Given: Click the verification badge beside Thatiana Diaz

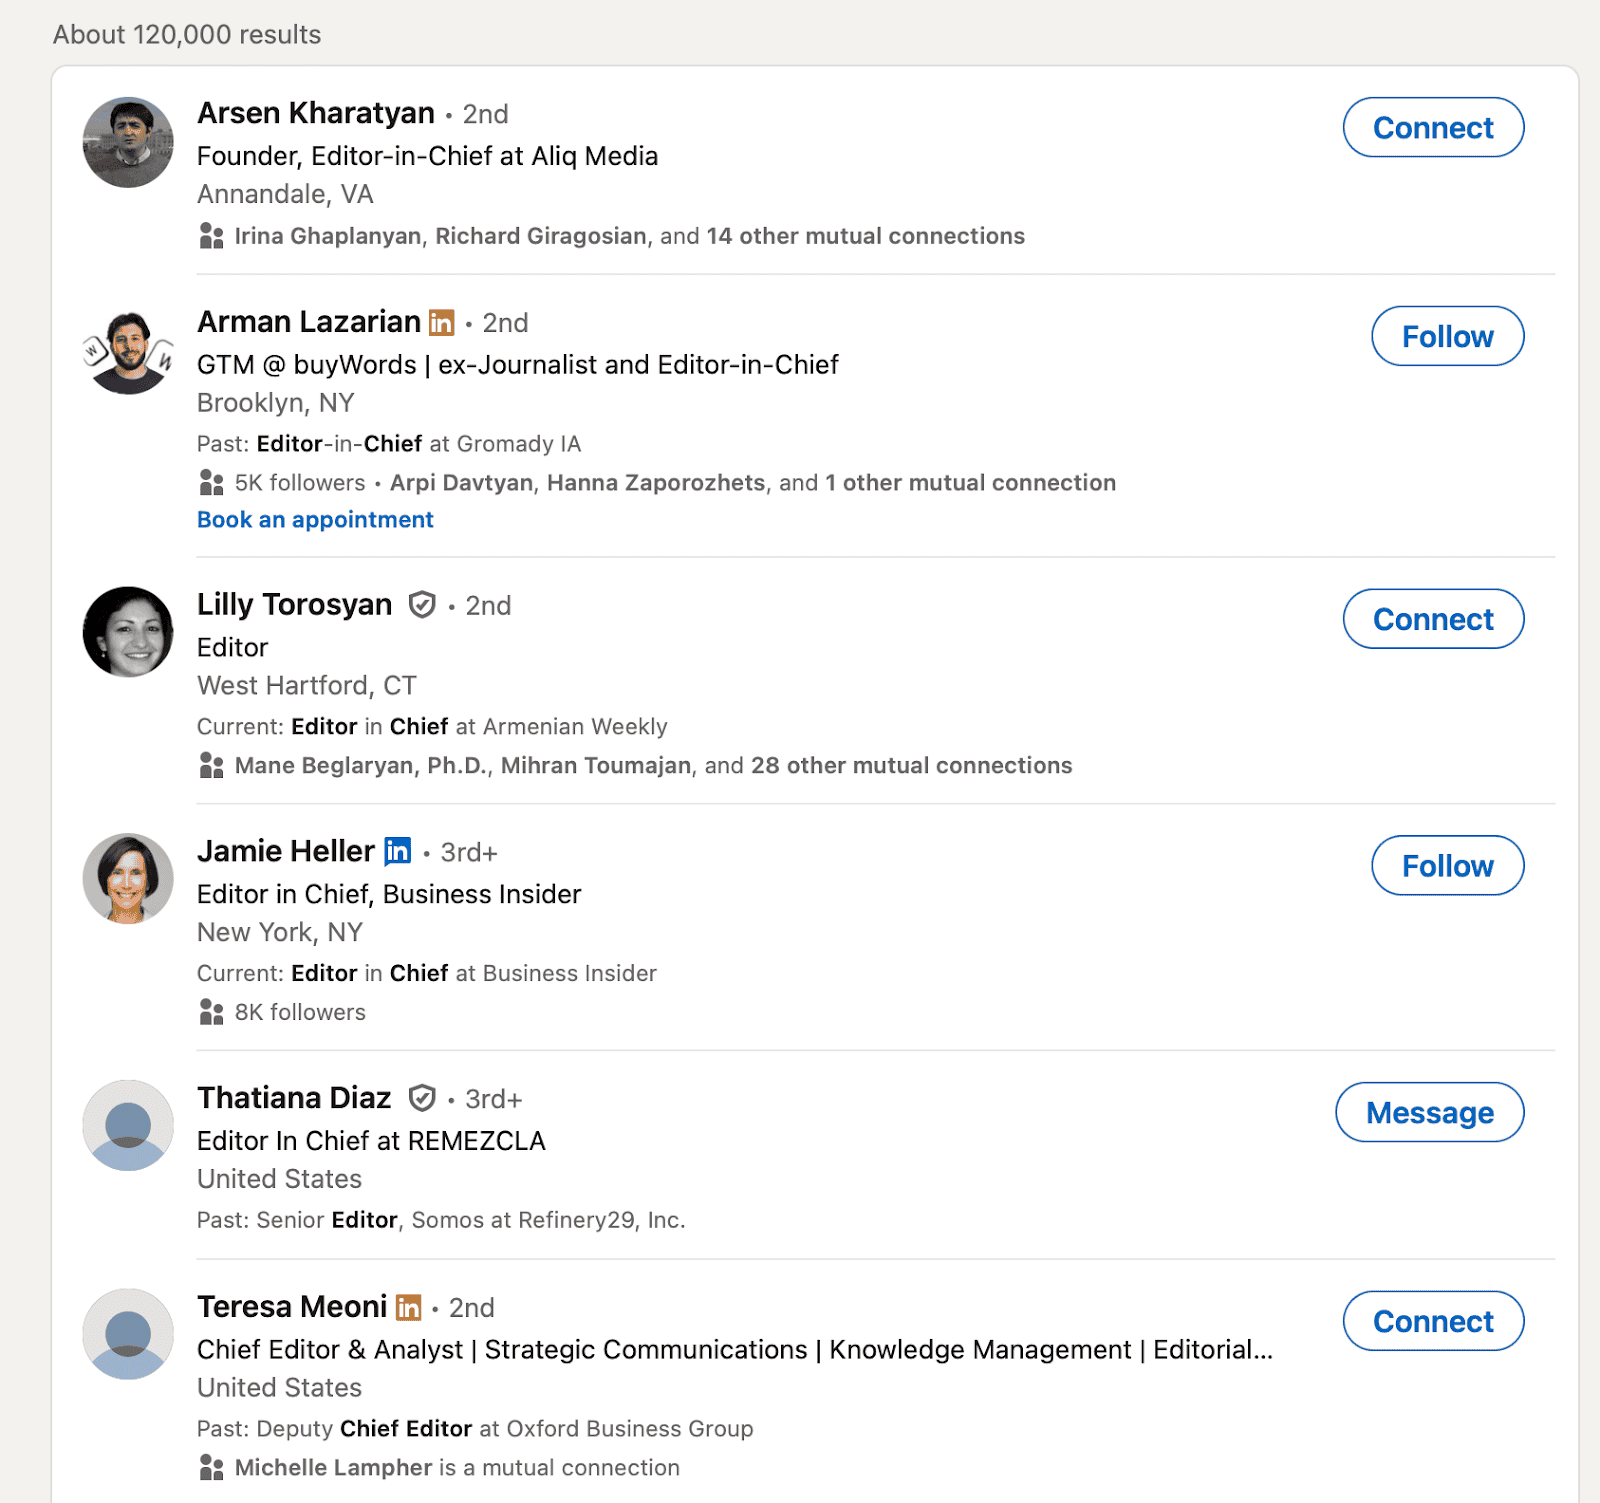Looking at the screenshot, I should tap(424, 1098).
